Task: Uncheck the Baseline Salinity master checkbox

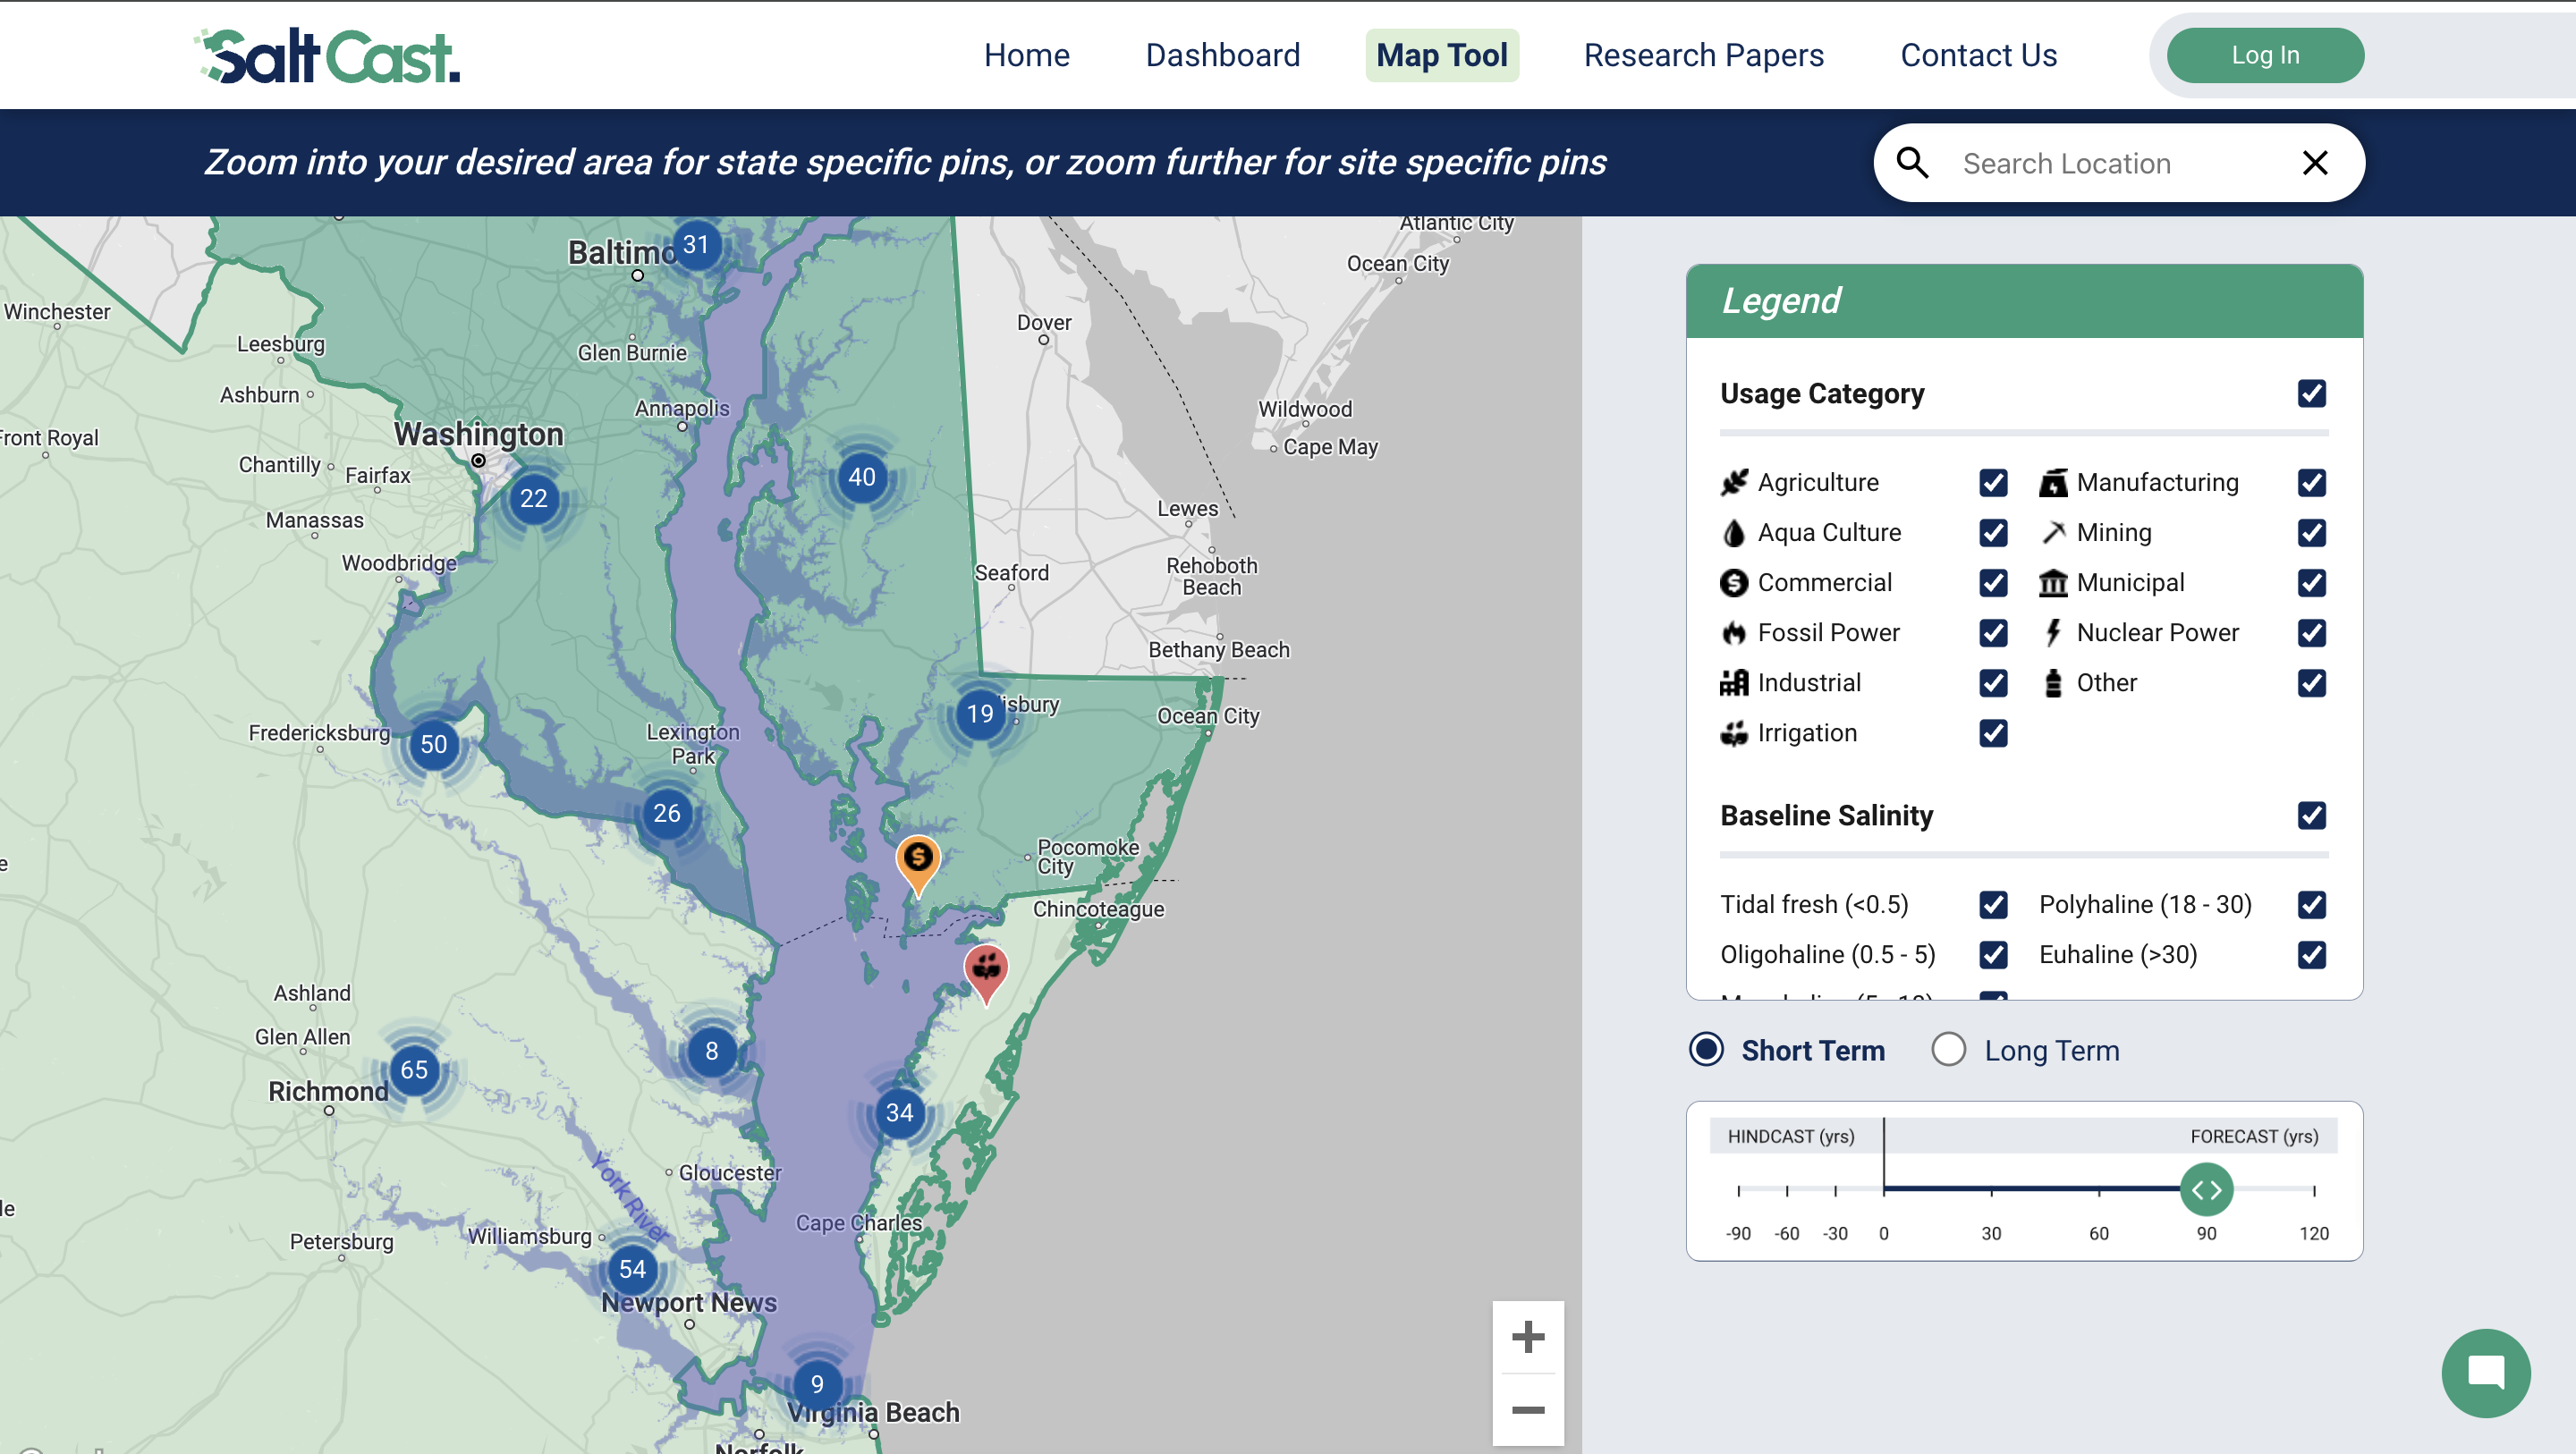Action: click(2311, 815)
